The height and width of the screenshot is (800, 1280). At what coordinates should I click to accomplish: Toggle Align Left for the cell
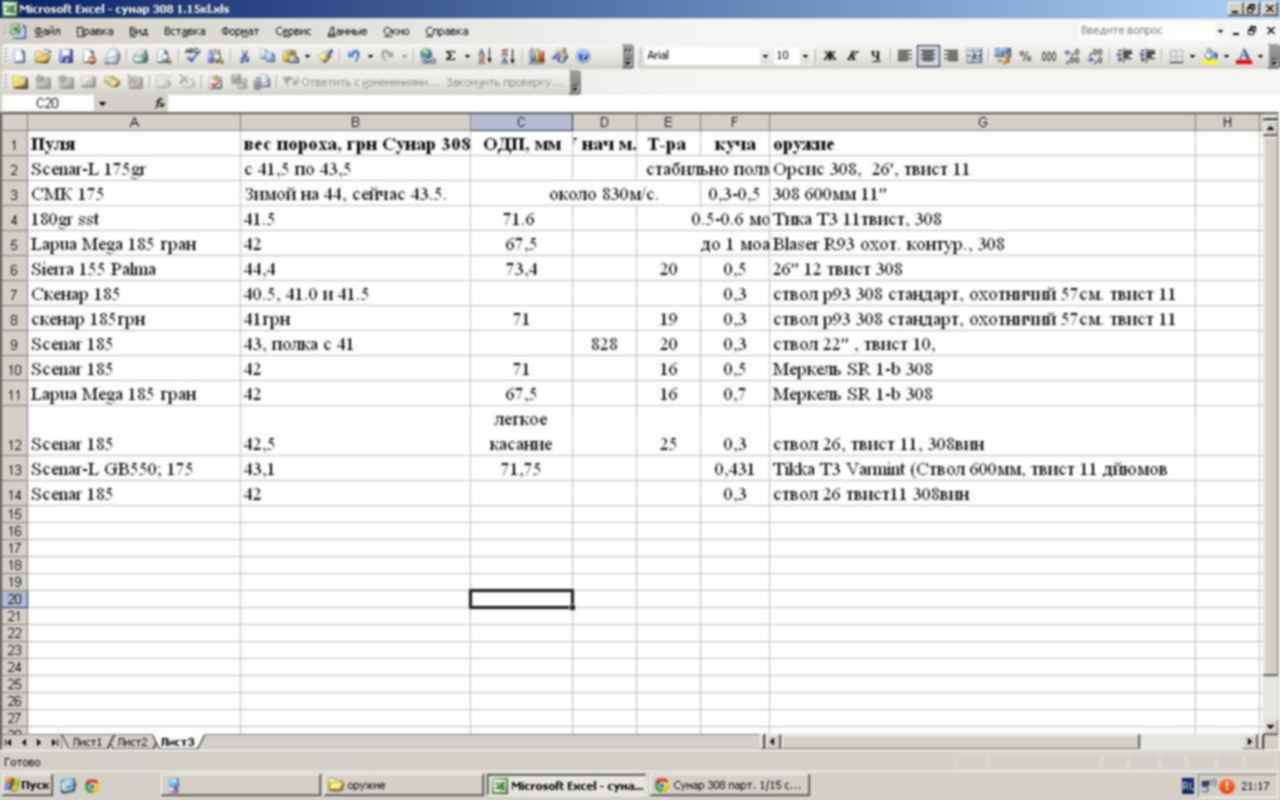click(x=904, y=56)
